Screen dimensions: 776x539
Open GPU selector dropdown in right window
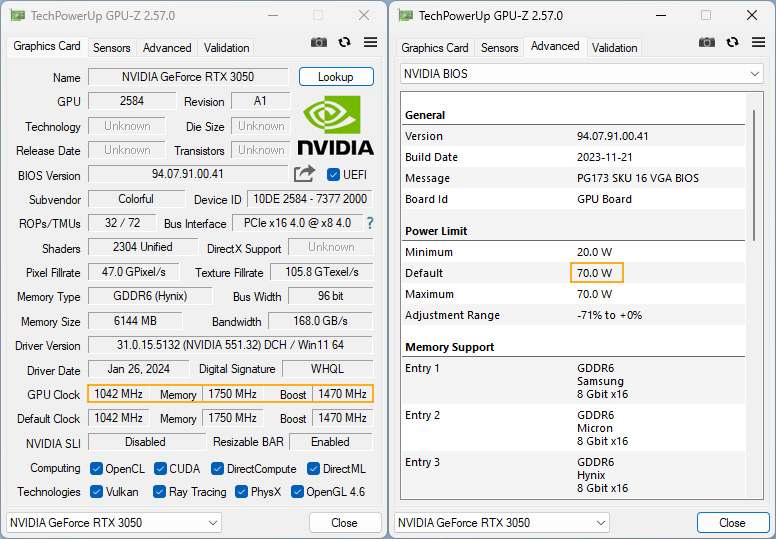coord(502,523)
